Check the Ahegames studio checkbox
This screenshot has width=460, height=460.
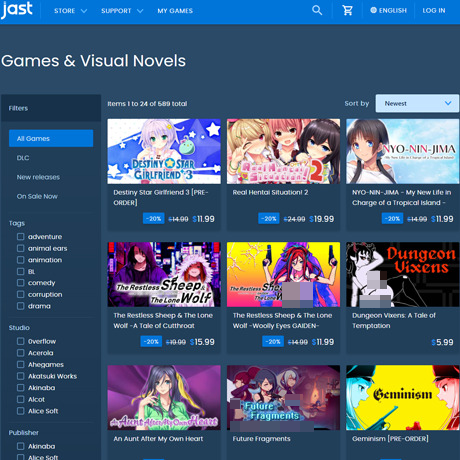(21, 364)
